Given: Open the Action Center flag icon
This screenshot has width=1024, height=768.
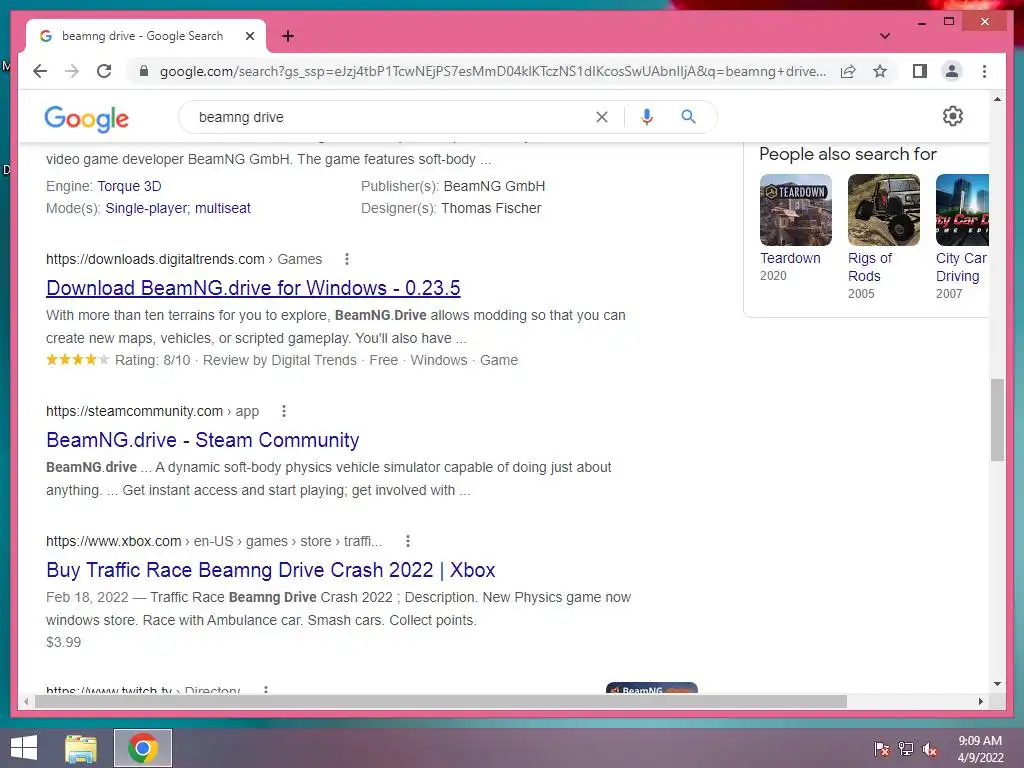Looking at the screenshot, I should click(x=882, y=748).
